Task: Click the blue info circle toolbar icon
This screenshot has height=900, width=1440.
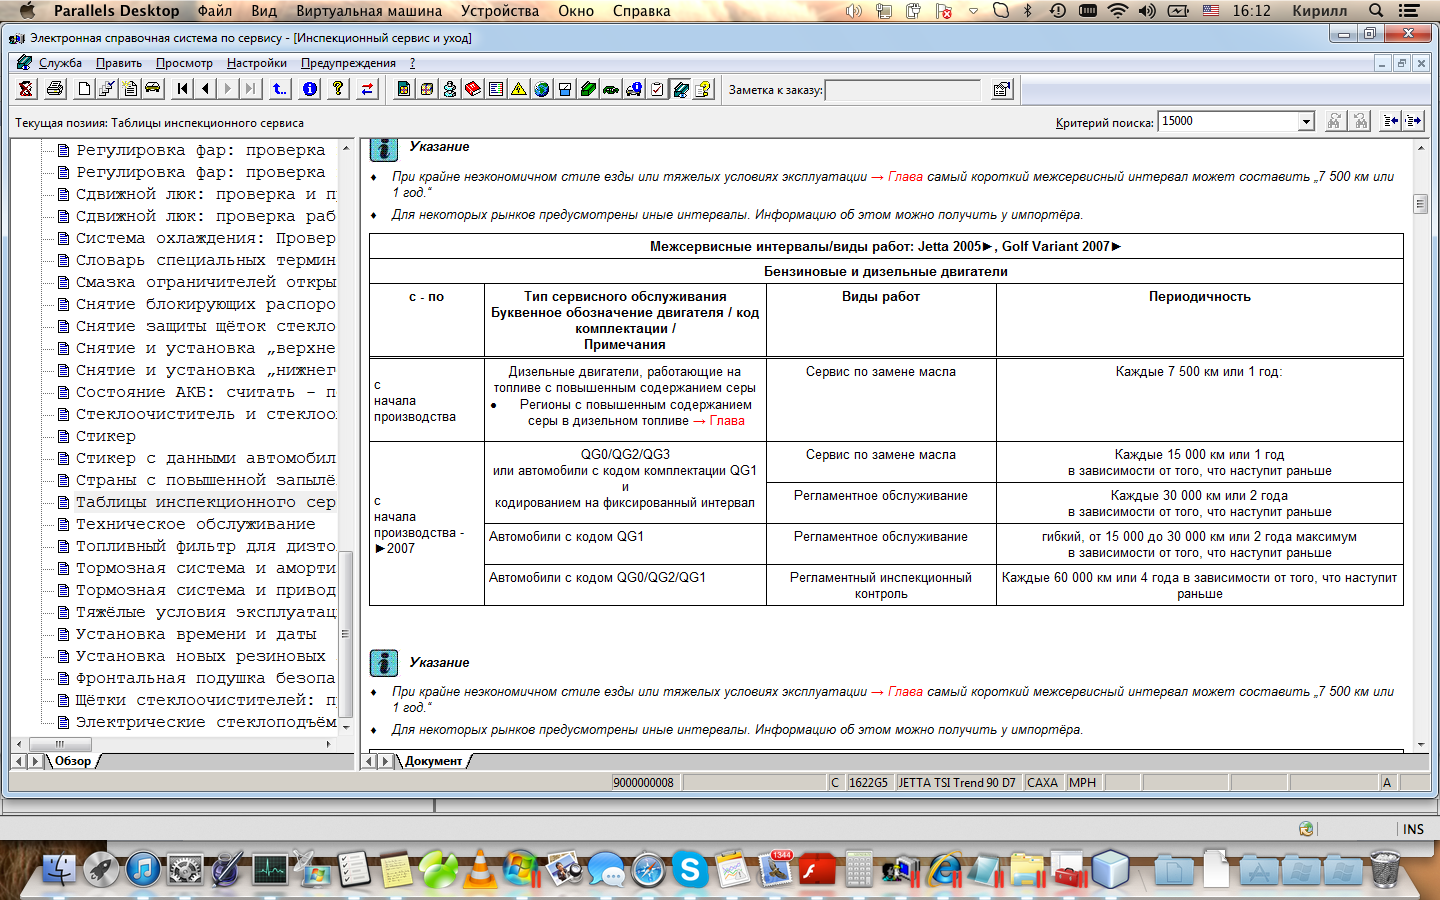Action: pos(310,89)
